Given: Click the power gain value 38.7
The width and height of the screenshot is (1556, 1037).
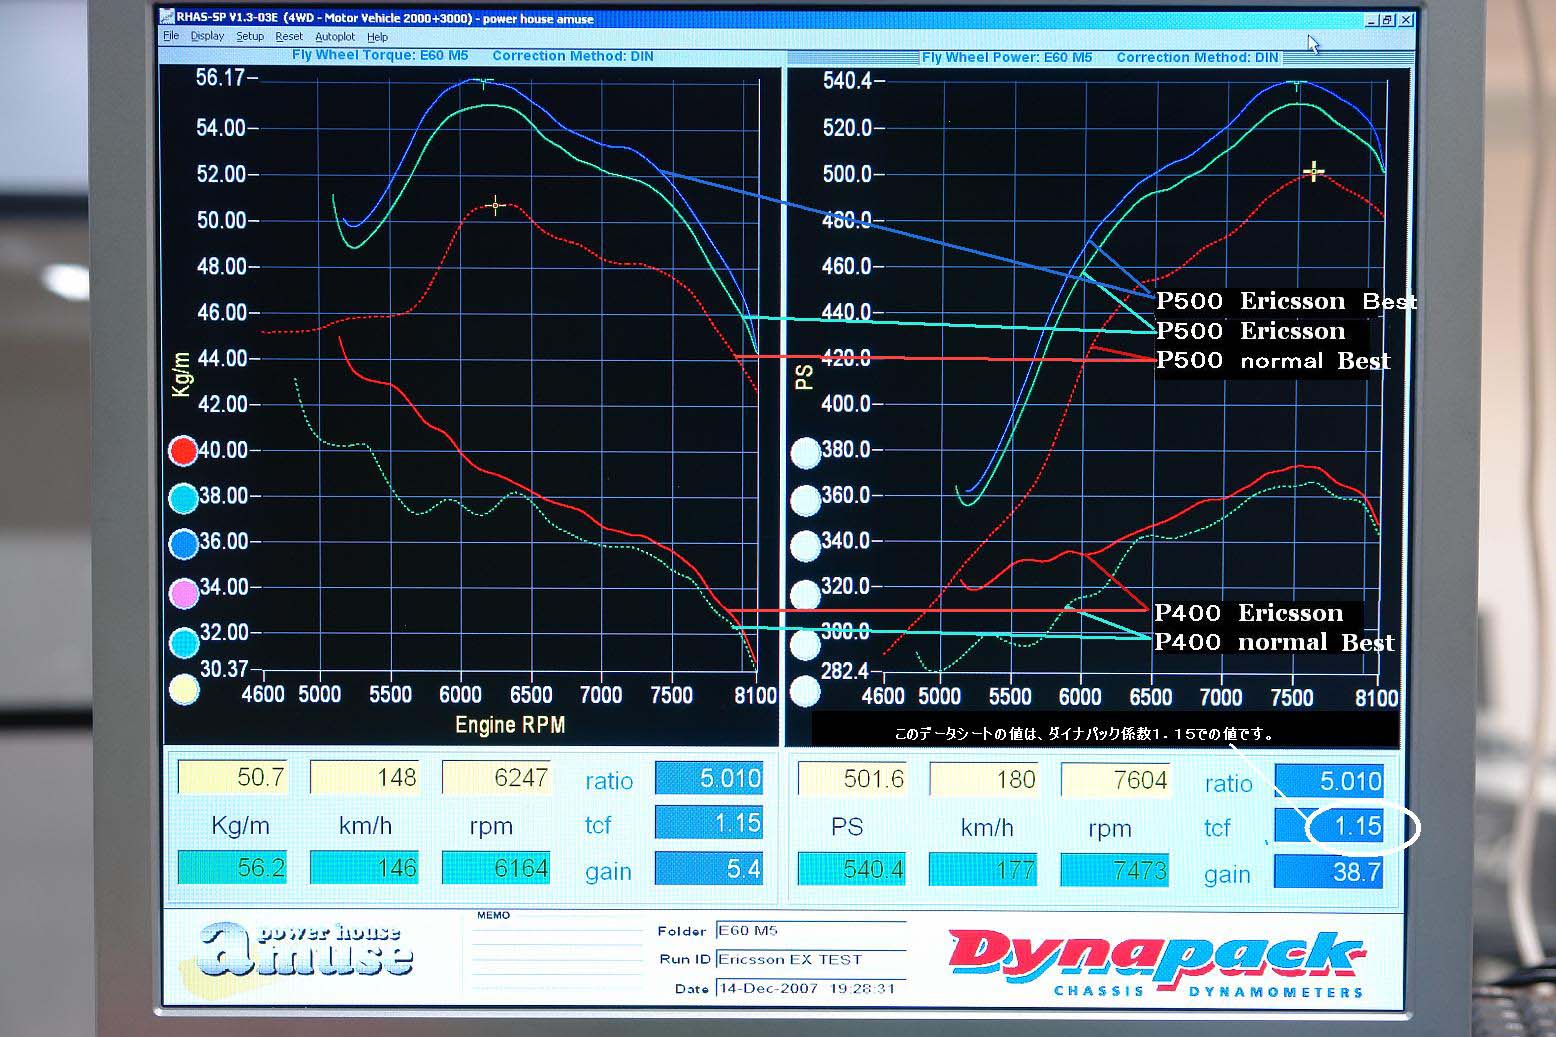Looking at the screenshot, I should [1329, 872].
